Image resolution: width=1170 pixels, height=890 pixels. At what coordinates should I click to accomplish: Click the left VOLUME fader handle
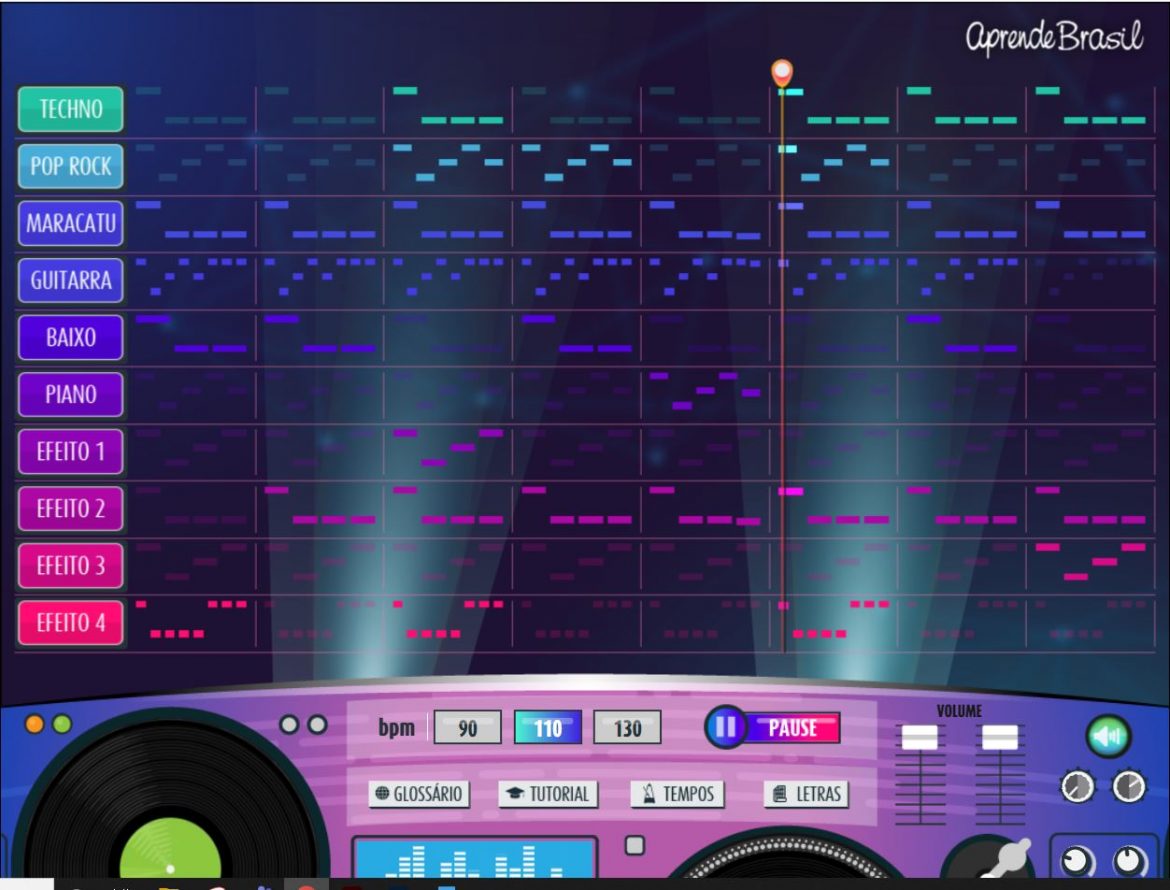click(x=920, y=737)
